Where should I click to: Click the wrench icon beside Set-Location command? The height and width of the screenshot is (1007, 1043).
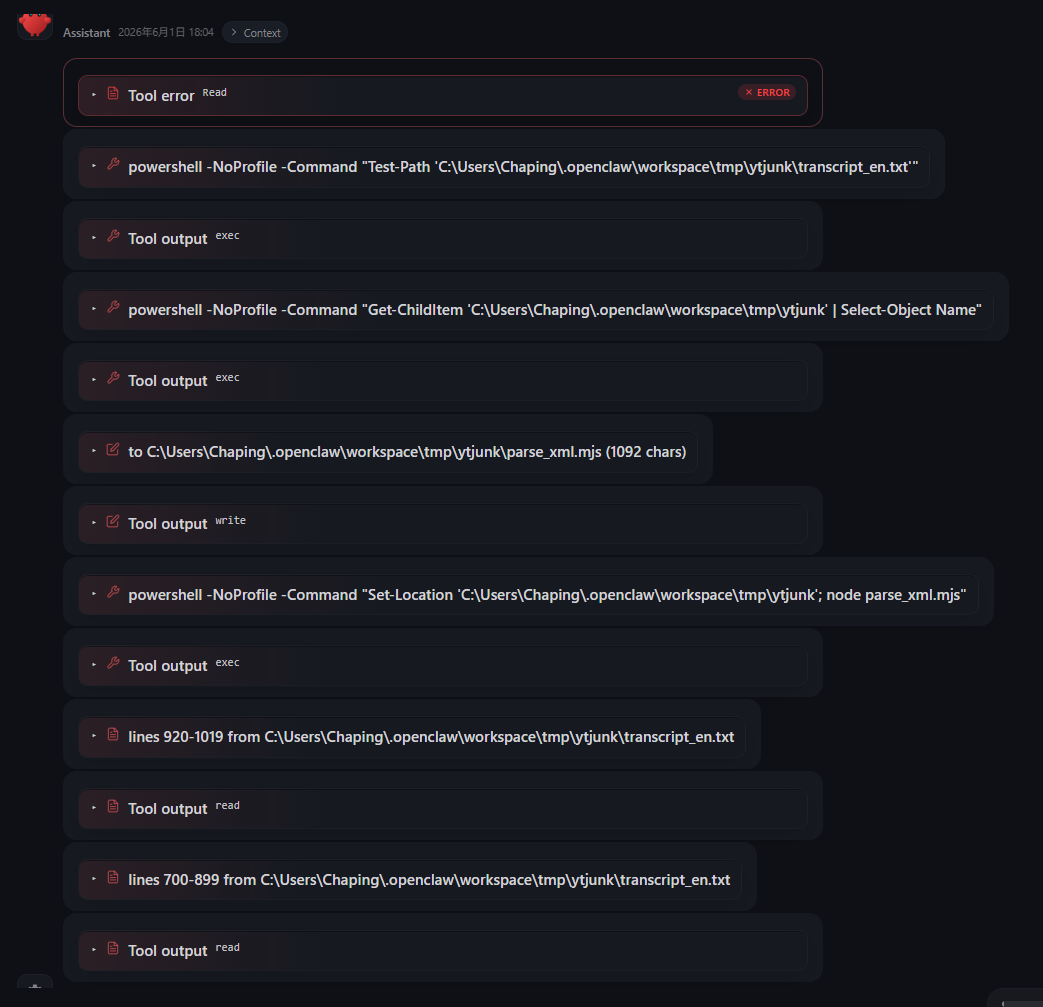coord(113,593)
